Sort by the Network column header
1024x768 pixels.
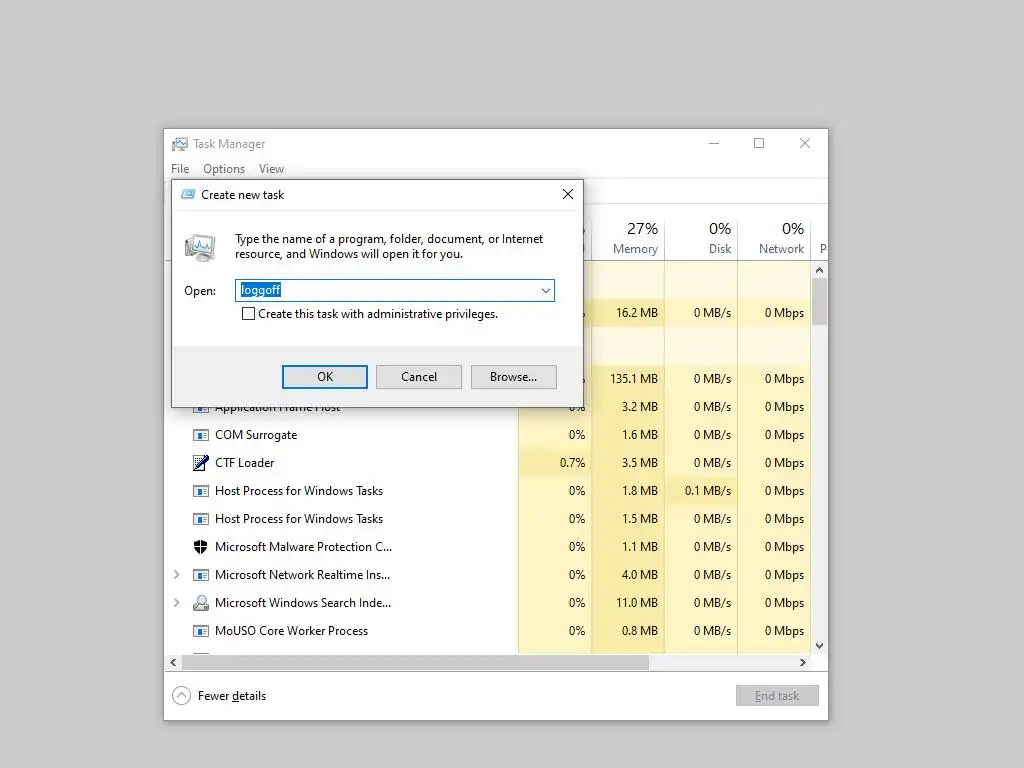click(x=775, y=238)
